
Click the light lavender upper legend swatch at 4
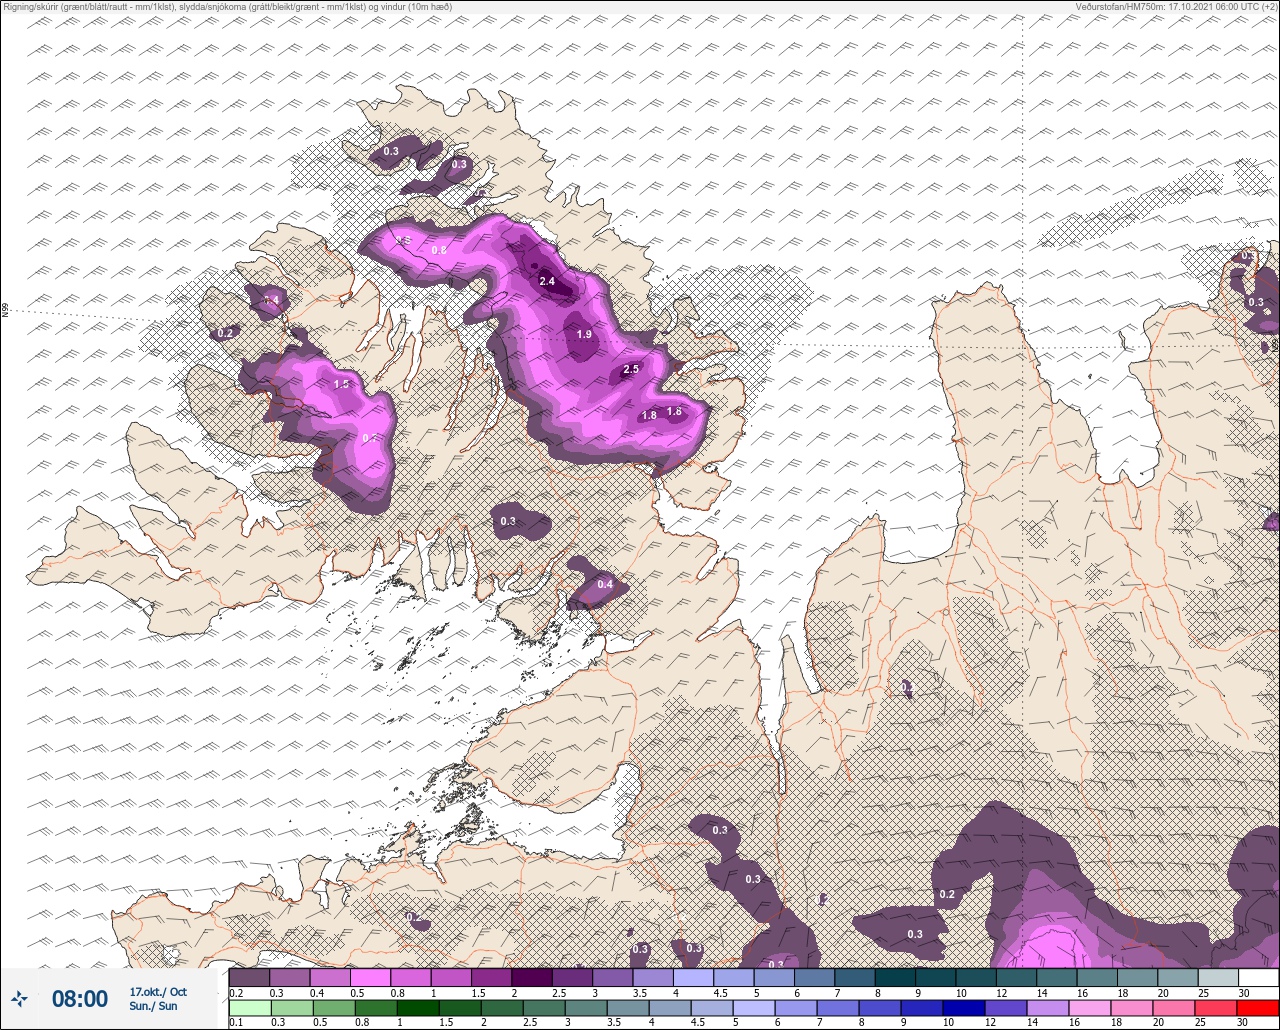tap(693, 977)
